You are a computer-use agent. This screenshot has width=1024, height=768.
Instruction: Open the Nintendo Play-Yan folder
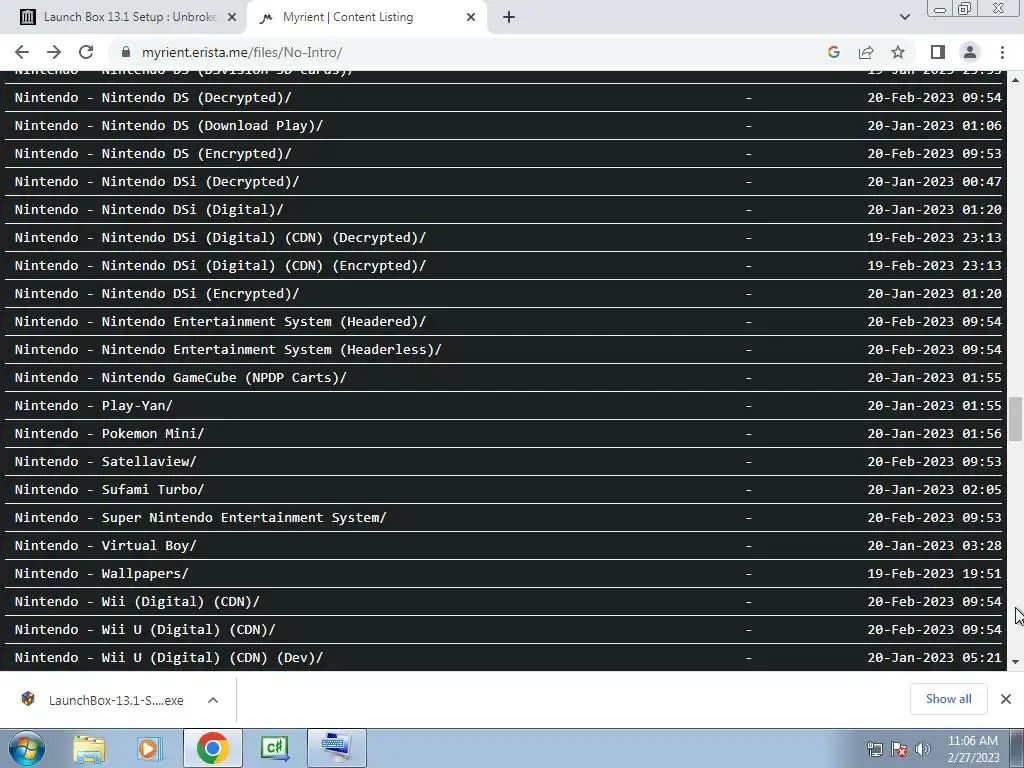click(93, 406)
